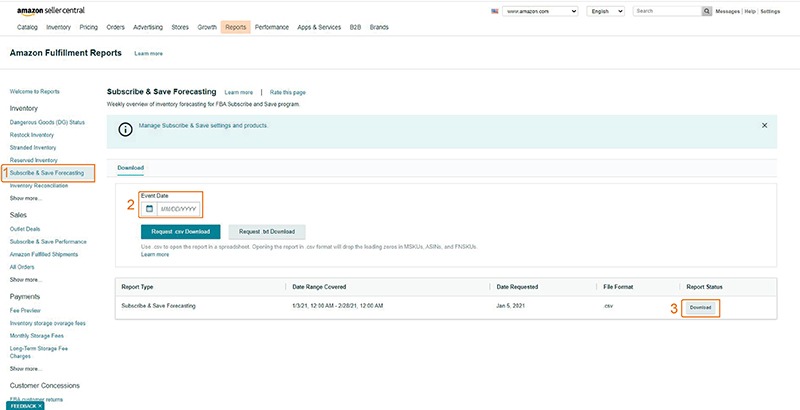Open the Orders menu
Image resolution: width=800 pixels, height=410 pixels.
pyautogui.click(x=115, y=28)
